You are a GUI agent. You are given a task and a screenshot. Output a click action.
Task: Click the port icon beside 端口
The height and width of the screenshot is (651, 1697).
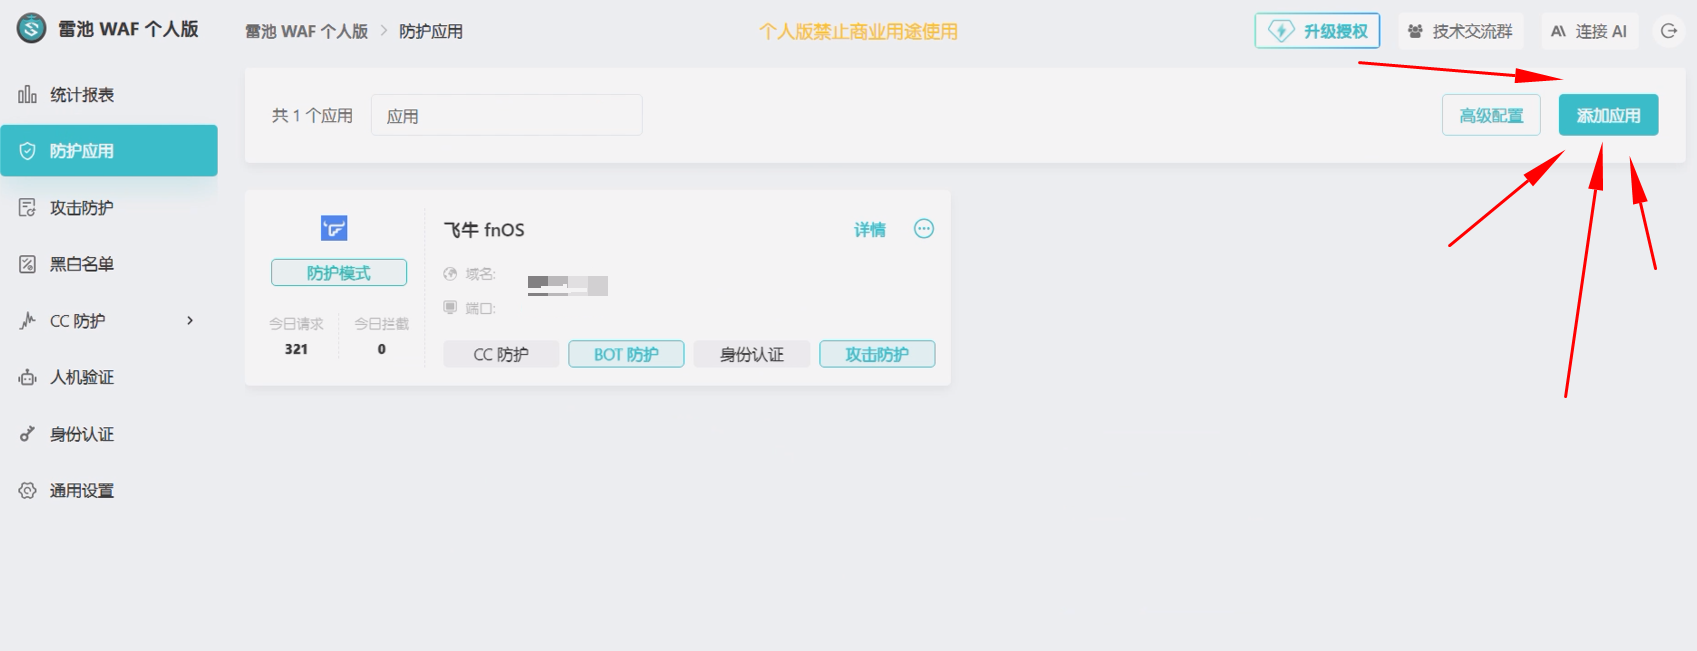click(450, 308)
